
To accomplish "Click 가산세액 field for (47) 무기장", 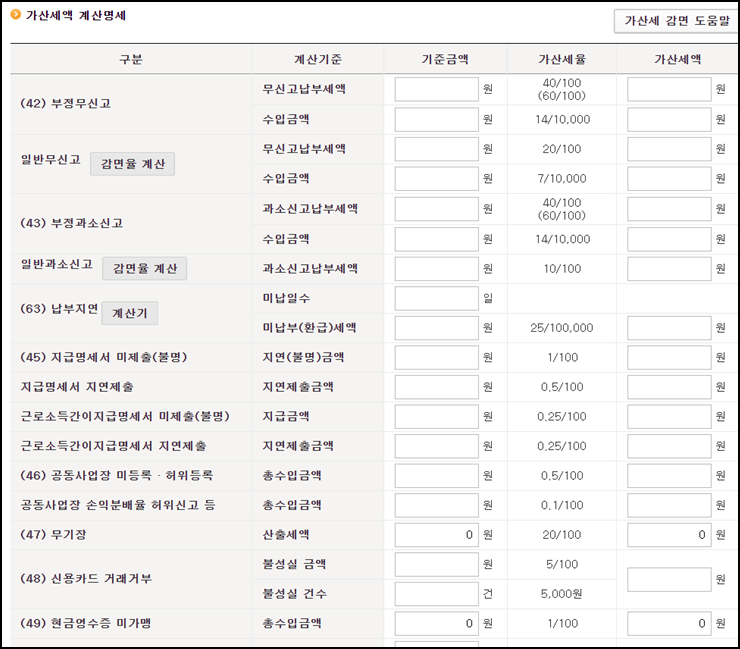I will coord(669,535).
